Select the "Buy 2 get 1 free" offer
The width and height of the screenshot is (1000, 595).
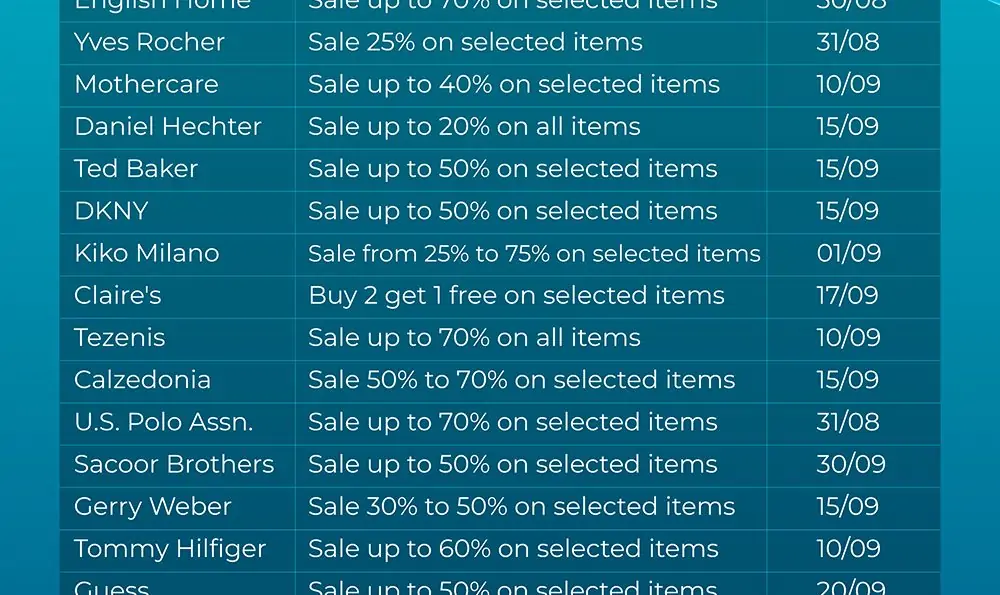point(516,296)
